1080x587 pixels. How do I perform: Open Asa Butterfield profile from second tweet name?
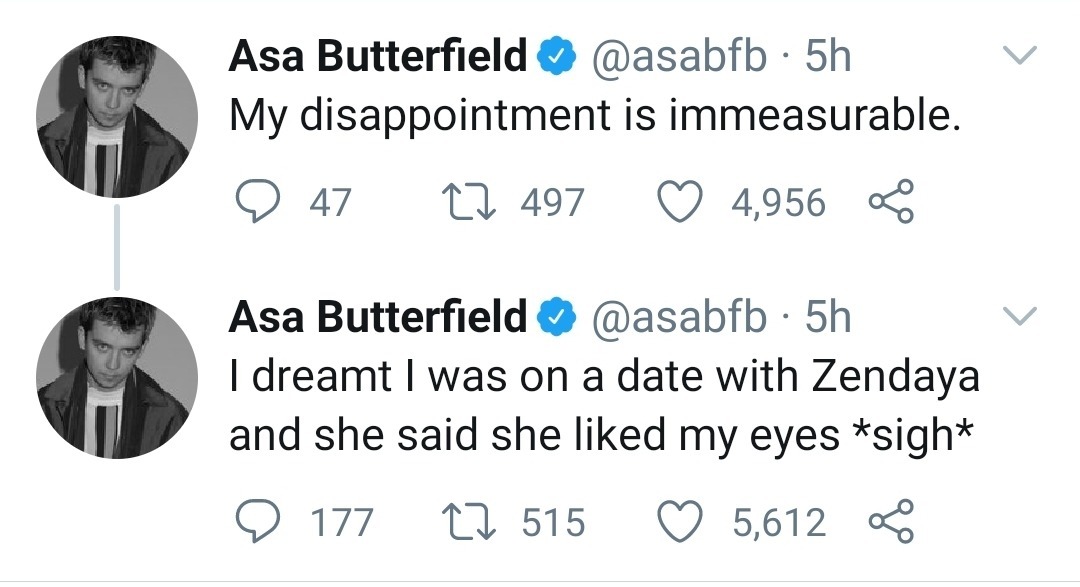tap(377, 316)
